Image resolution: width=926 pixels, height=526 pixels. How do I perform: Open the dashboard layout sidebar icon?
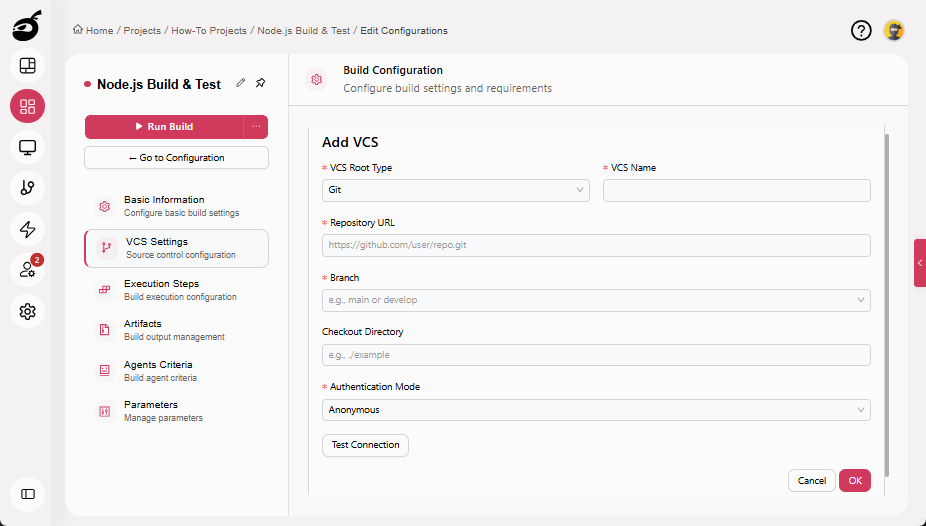coord(27,66)
